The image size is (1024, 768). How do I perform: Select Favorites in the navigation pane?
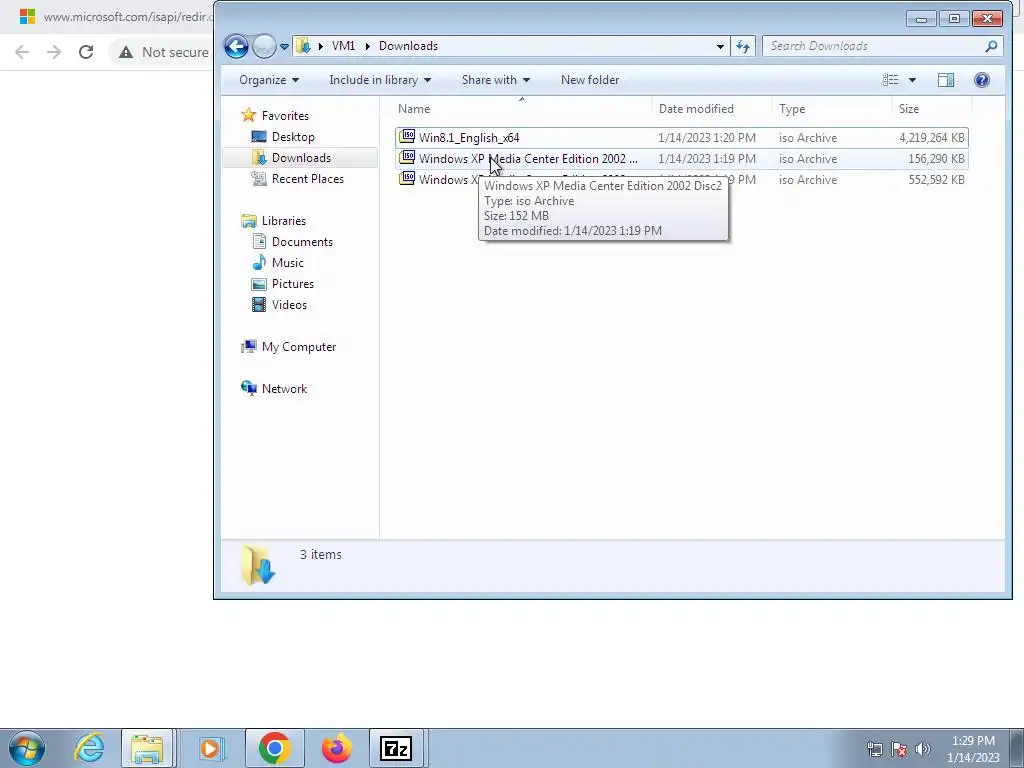[285, 116]
